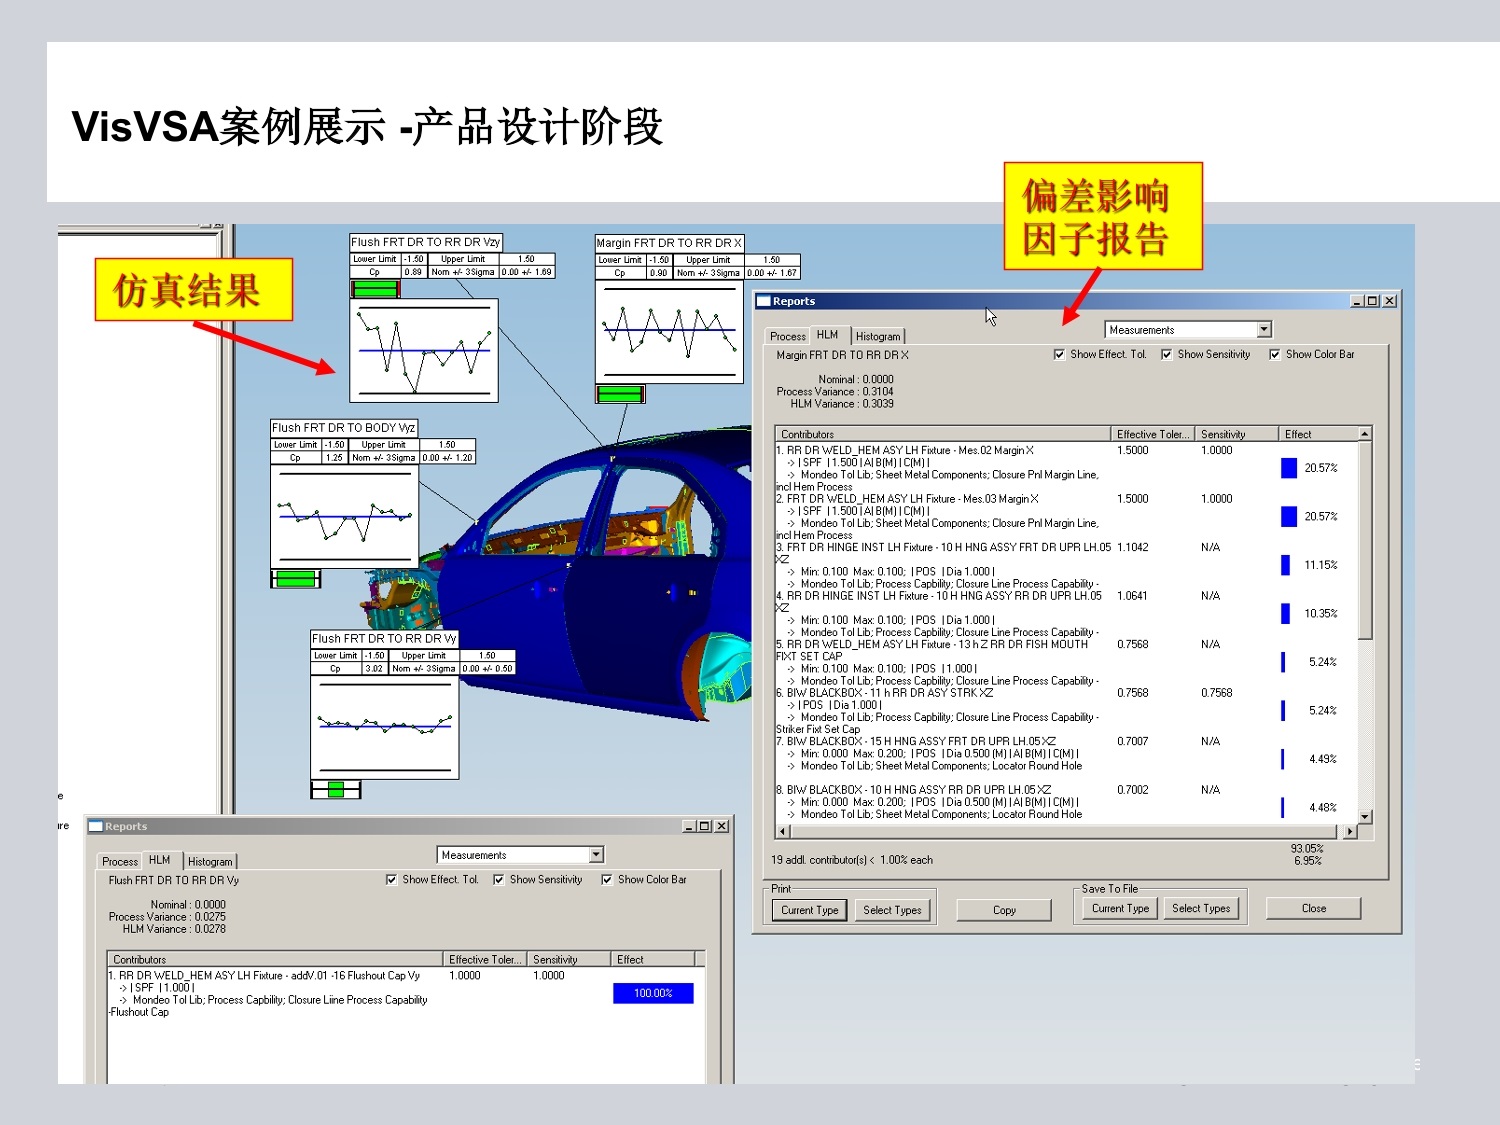Close upper Reports window with X icon
1500x1125 pixels.
1389,301
